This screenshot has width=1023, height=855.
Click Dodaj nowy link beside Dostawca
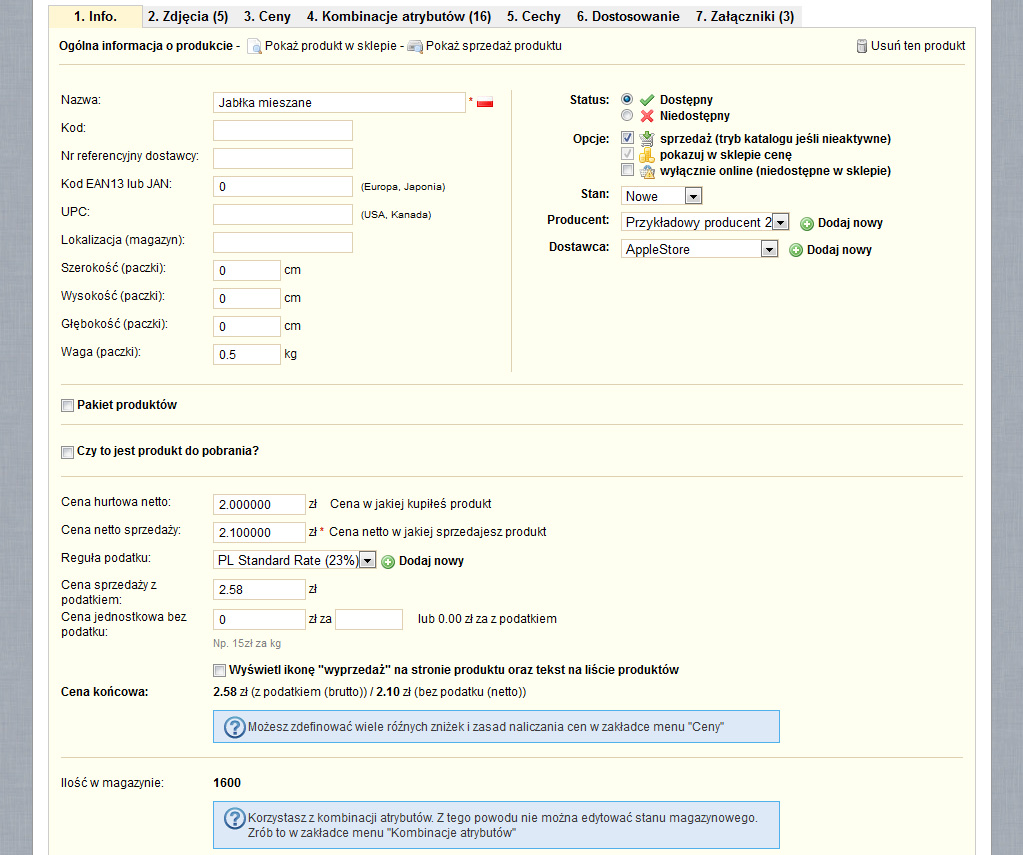point(839,250)
